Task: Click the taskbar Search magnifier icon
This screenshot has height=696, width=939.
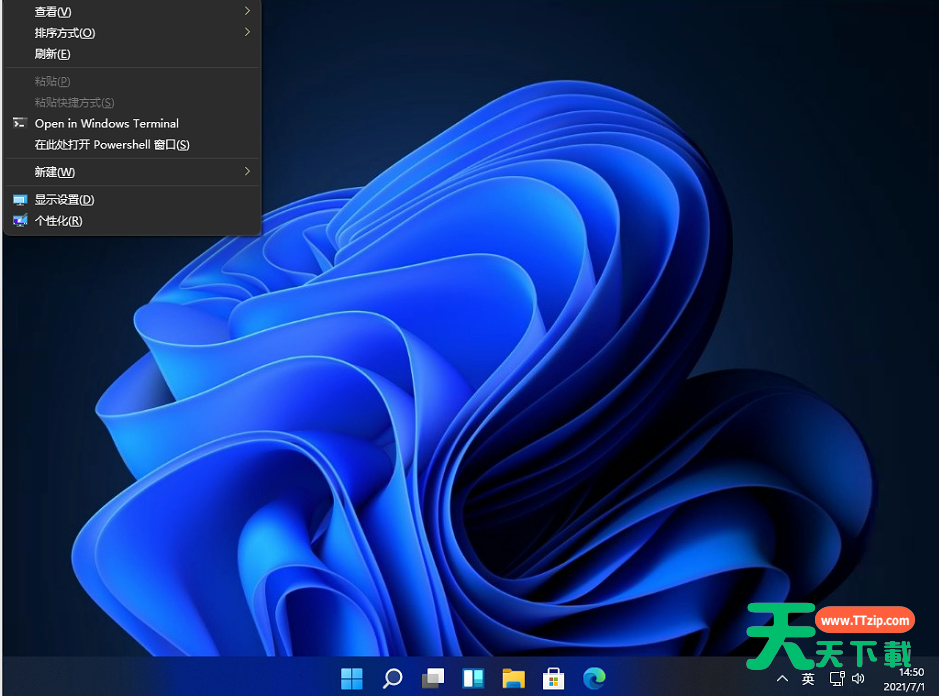Action: [x=392, y=679]
